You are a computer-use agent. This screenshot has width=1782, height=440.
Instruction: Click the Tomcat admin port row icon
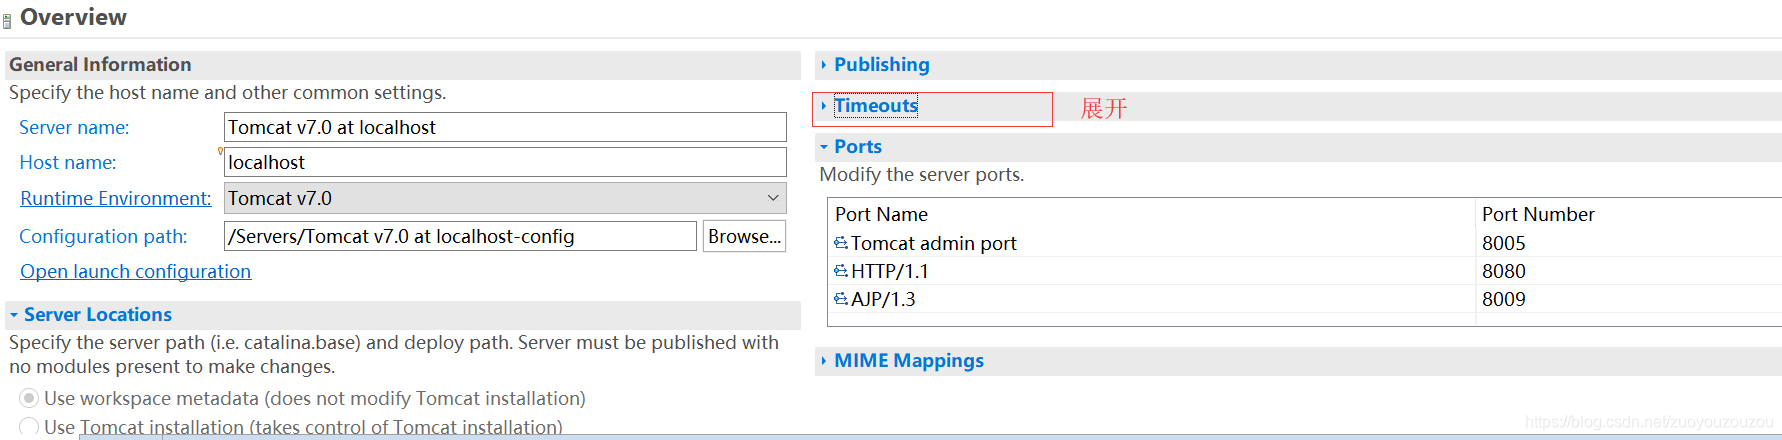[841, 243]
